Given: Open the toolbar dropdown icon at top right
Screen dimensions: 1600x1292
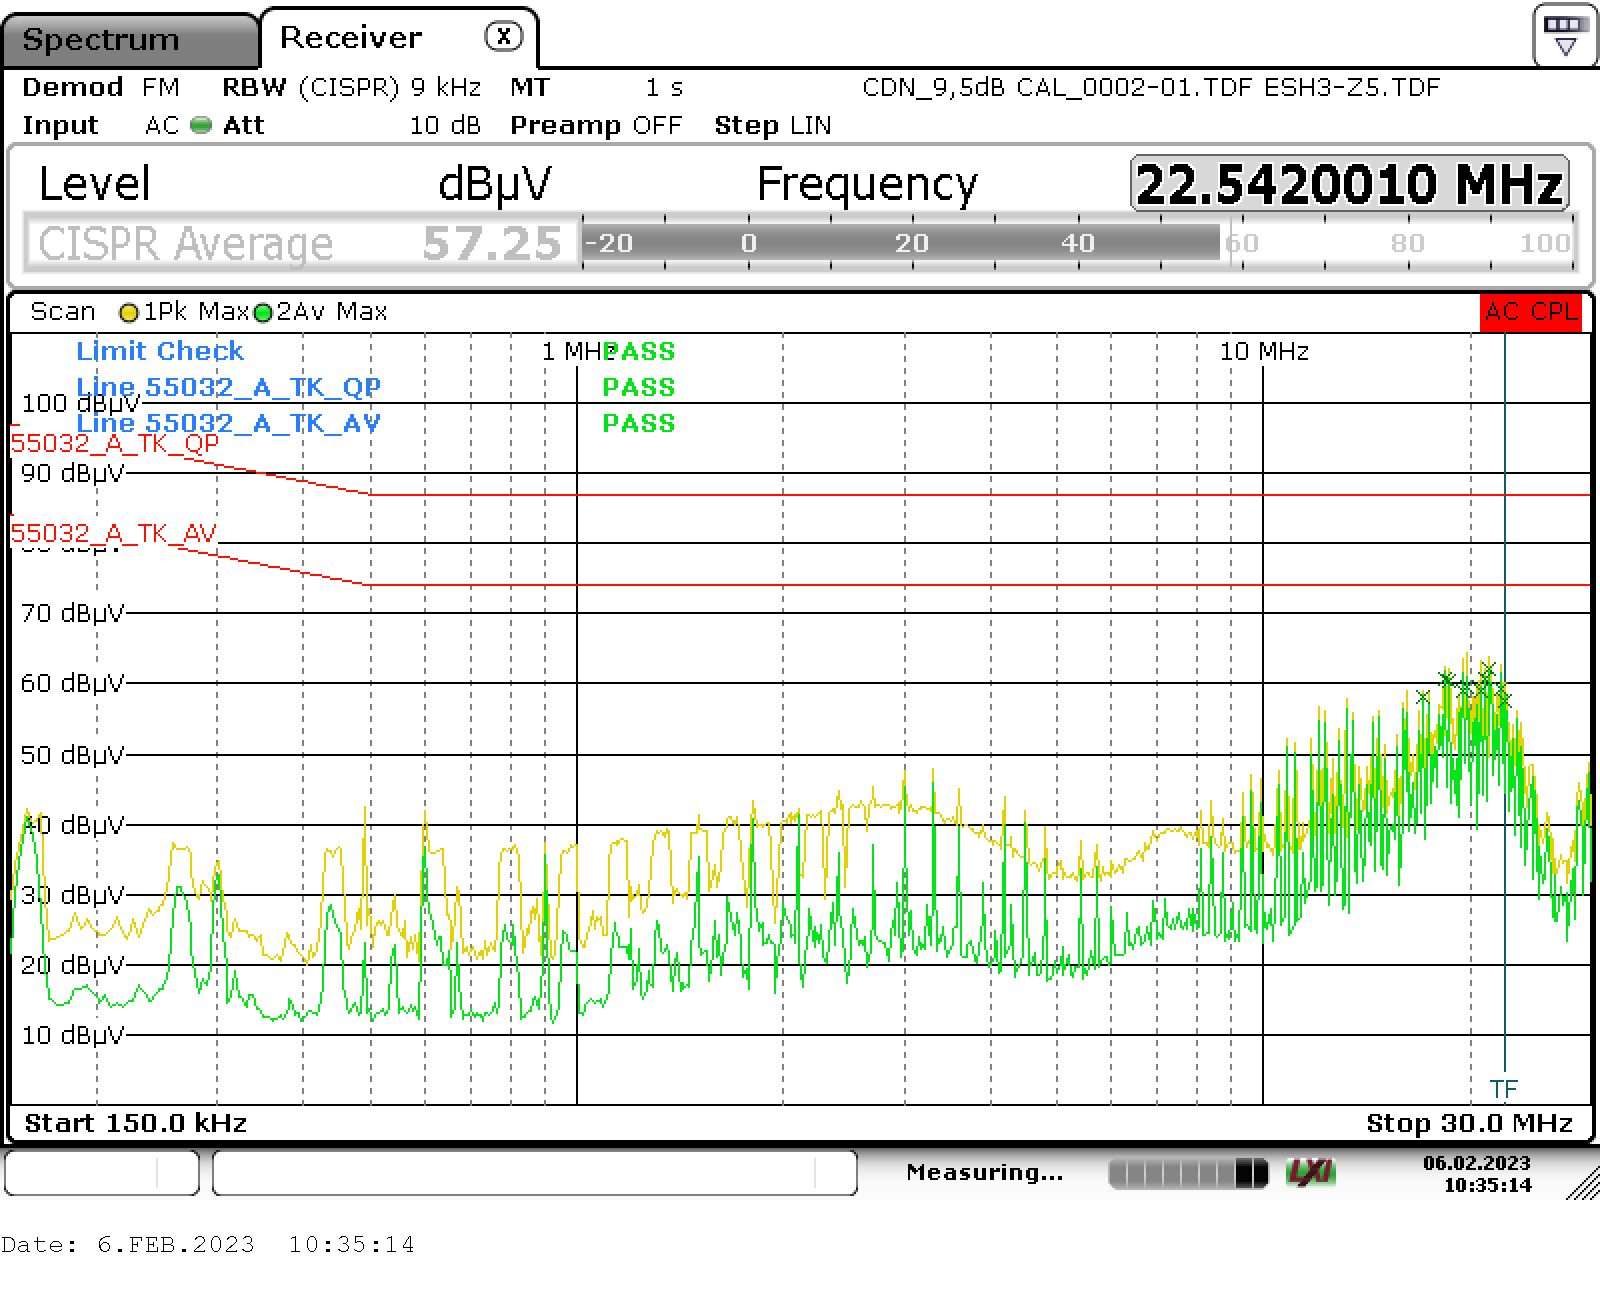Looking at the screenshot, I should (x=1565, y=36).
